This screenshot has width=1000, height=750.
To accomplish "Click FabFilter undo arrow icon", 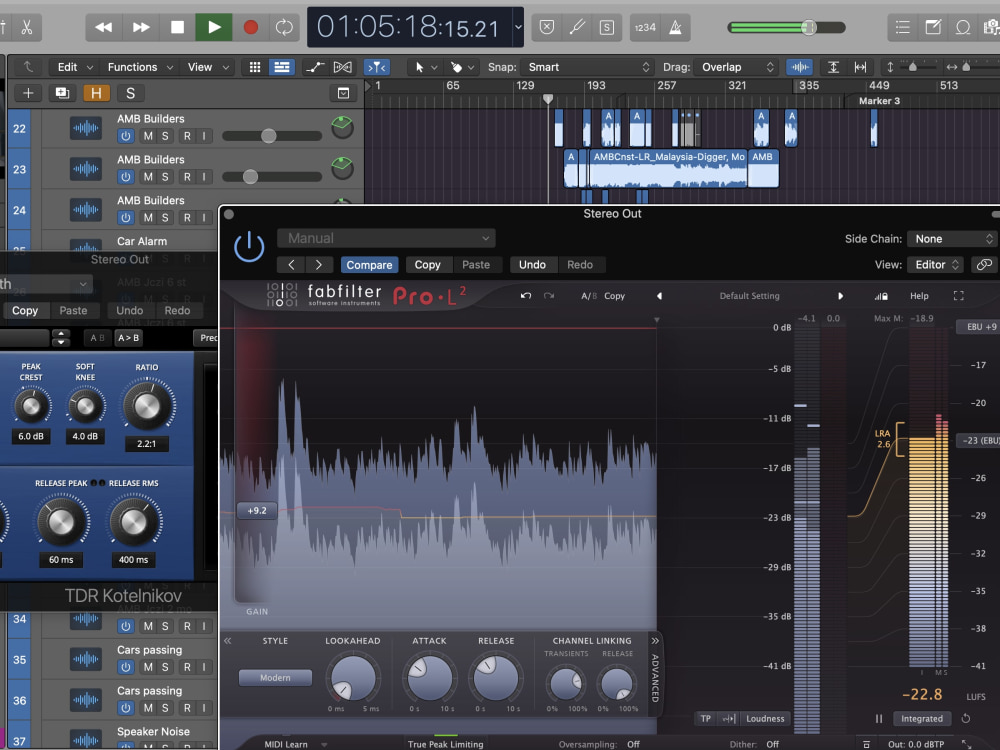I will tap(526, 296).
